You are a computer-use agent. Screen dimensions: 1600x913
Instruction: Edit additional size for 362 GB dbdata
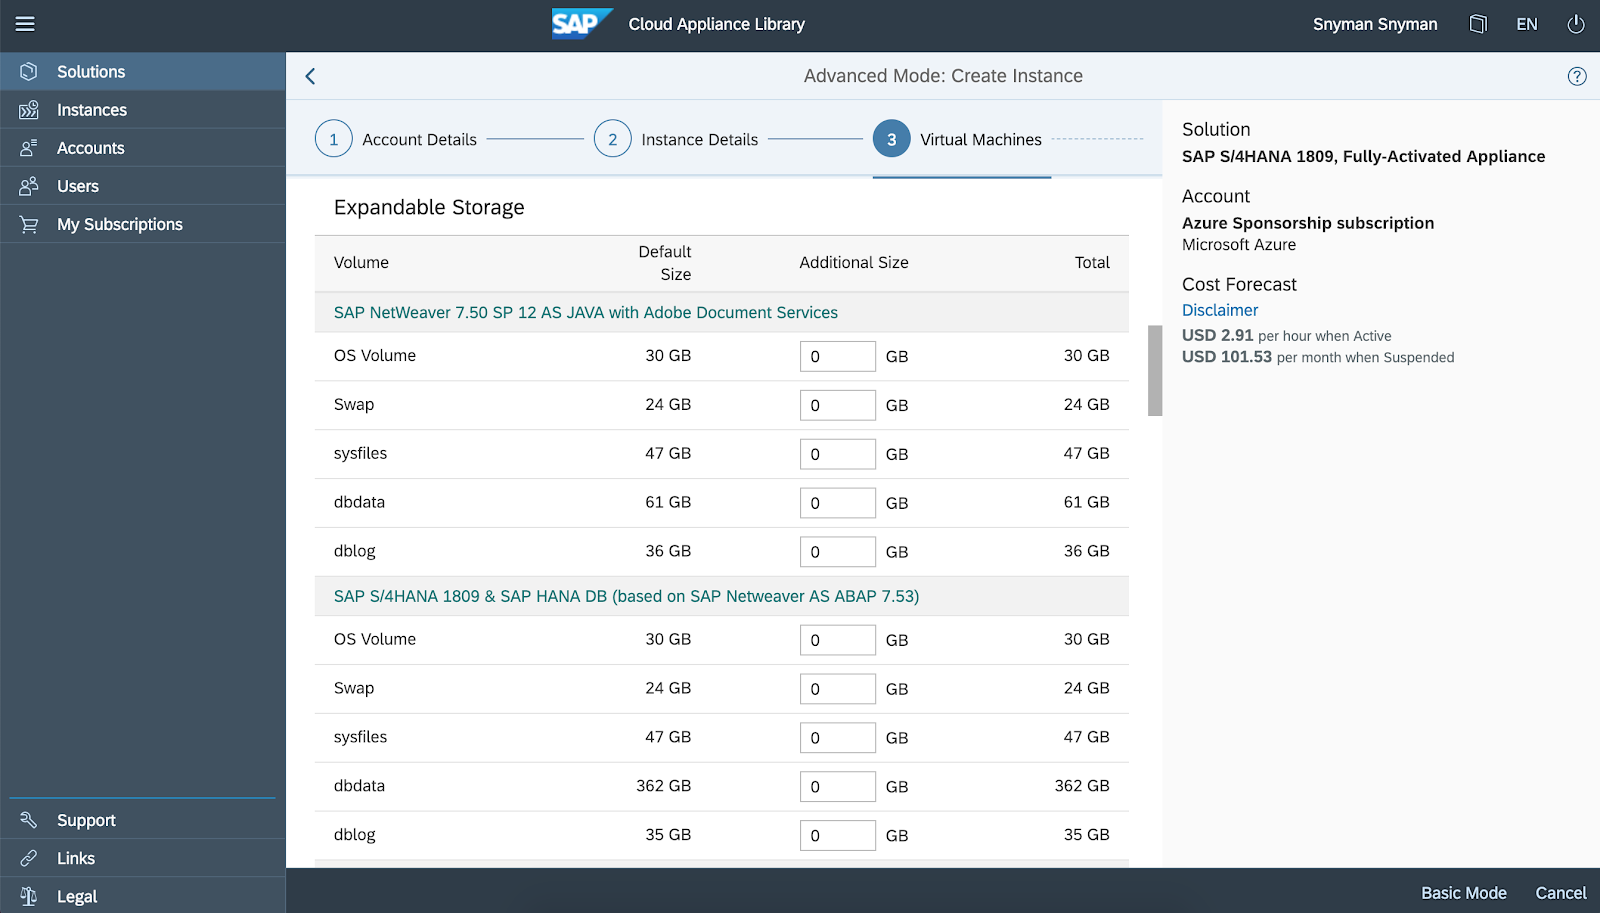pos(838,787)
